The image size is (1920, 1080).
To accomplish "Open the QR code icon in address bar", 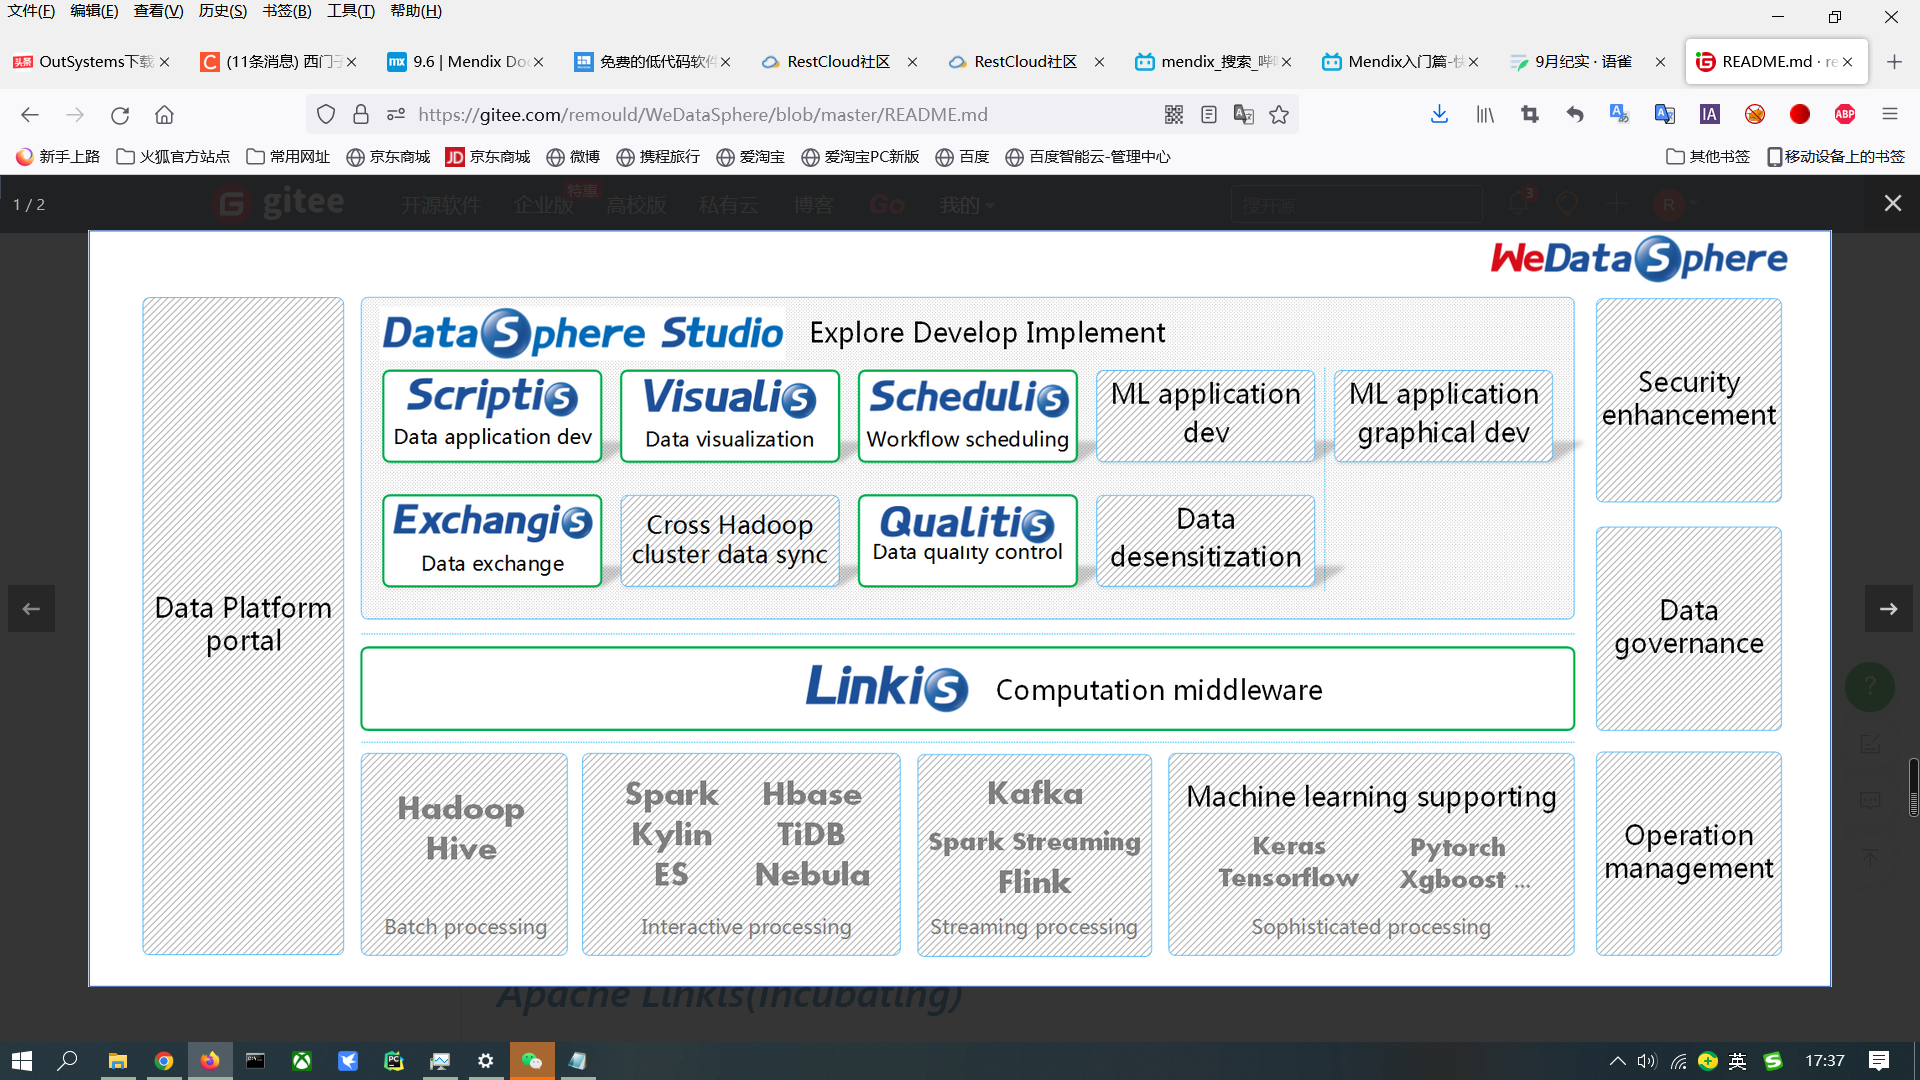I will (1174, 115).
